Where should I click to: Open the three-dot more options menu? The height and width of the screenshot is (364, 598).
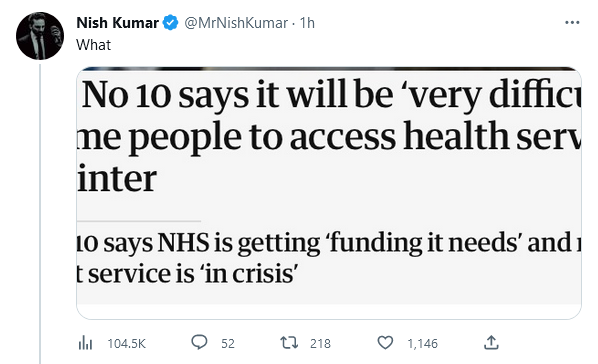572,23
